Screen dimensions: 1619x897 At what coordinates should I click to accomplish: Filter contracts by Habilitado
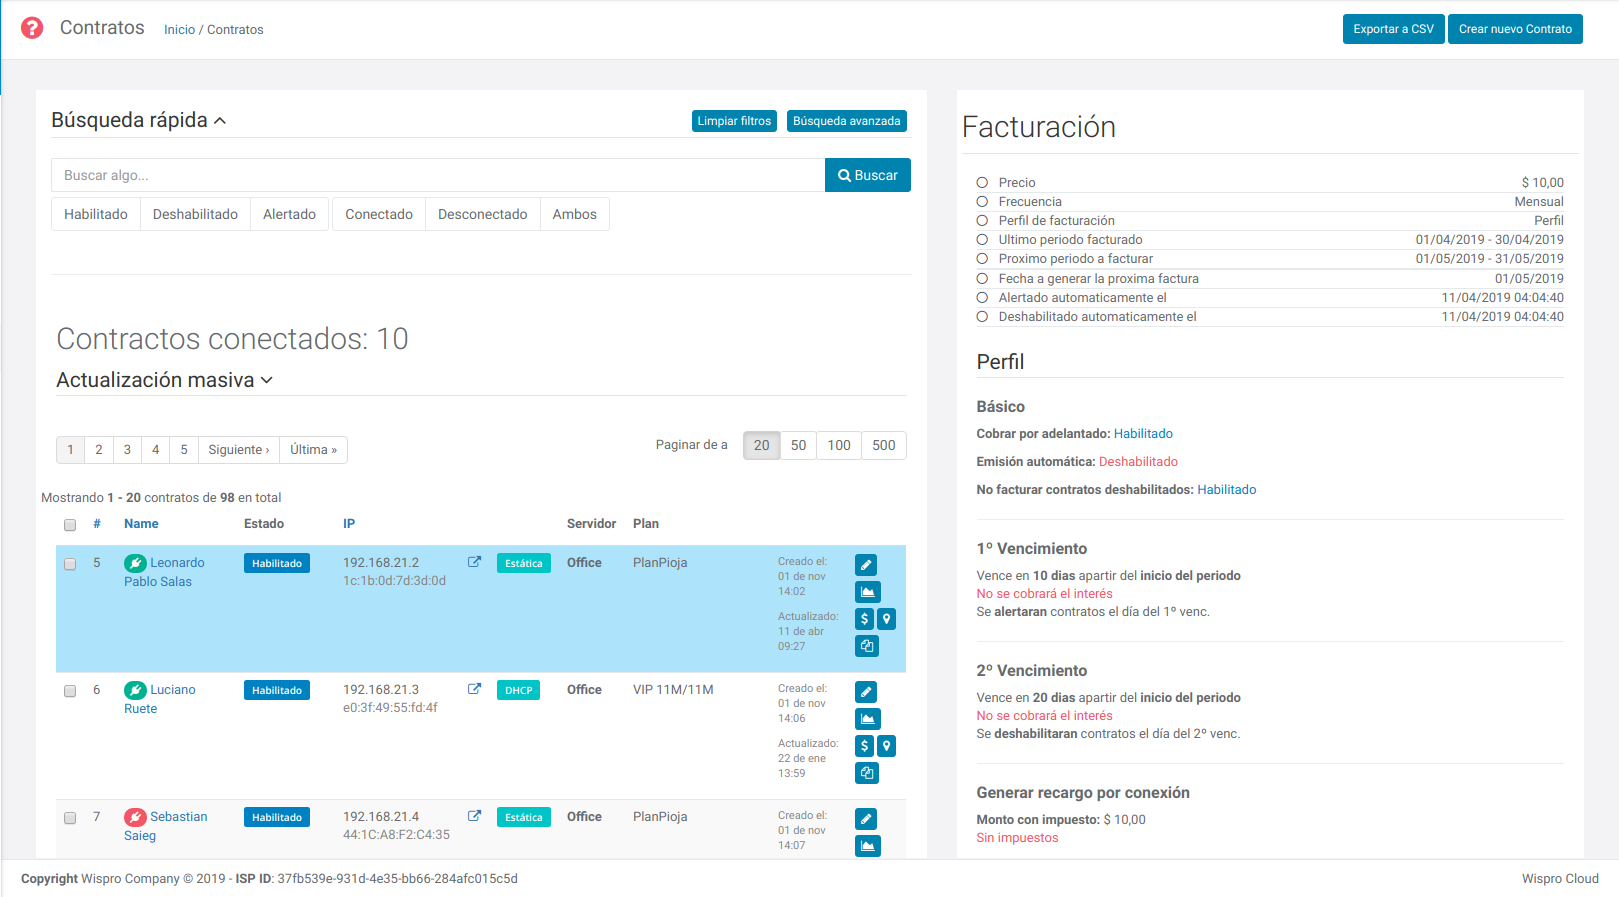[96, 214]
